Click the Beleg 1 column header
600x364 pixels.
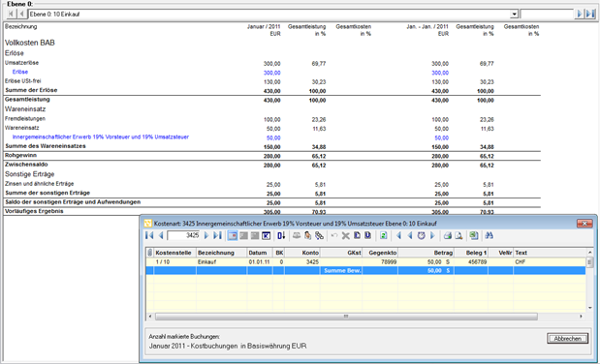[471, 253]
